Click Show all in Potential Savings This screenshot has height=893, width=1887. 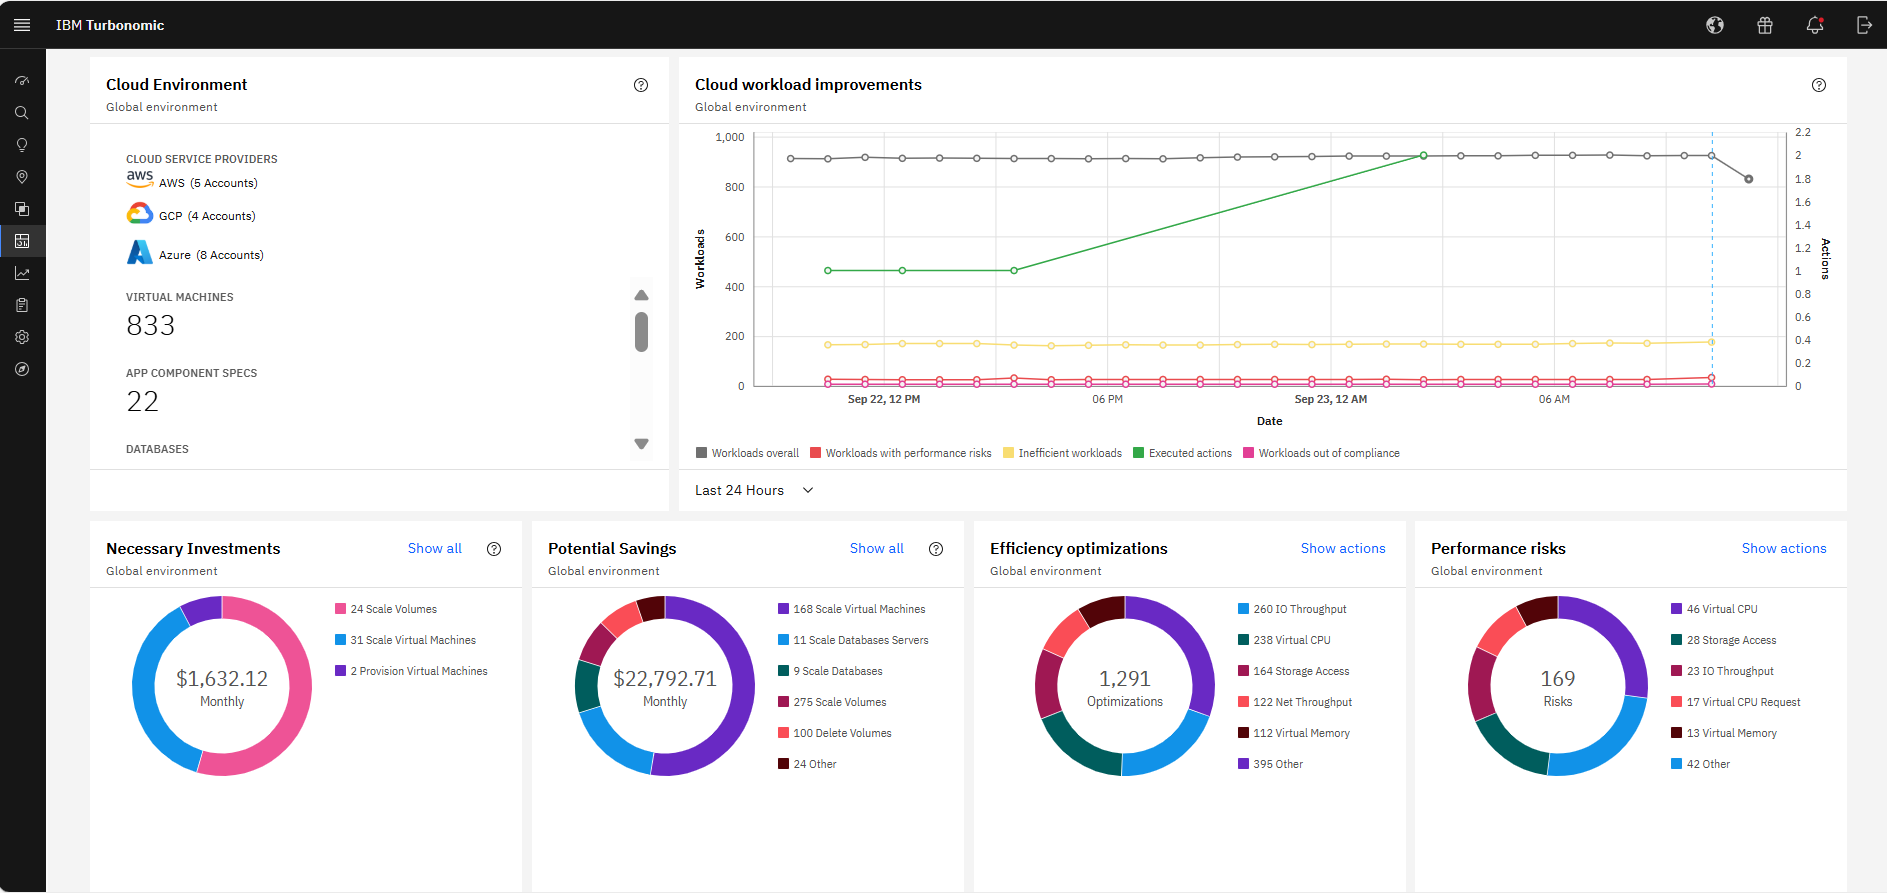[x=876, y=548]
